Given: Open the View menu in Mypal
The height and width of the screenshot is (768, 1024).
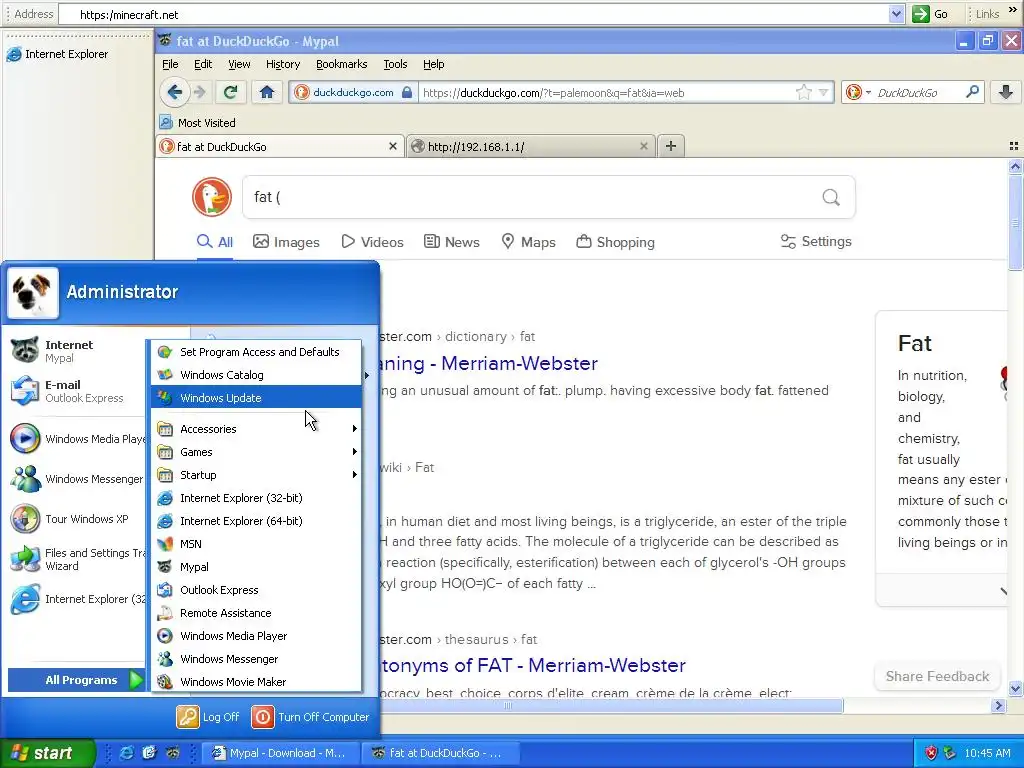Looking at the screenshot, I should [x=239, y=64].
